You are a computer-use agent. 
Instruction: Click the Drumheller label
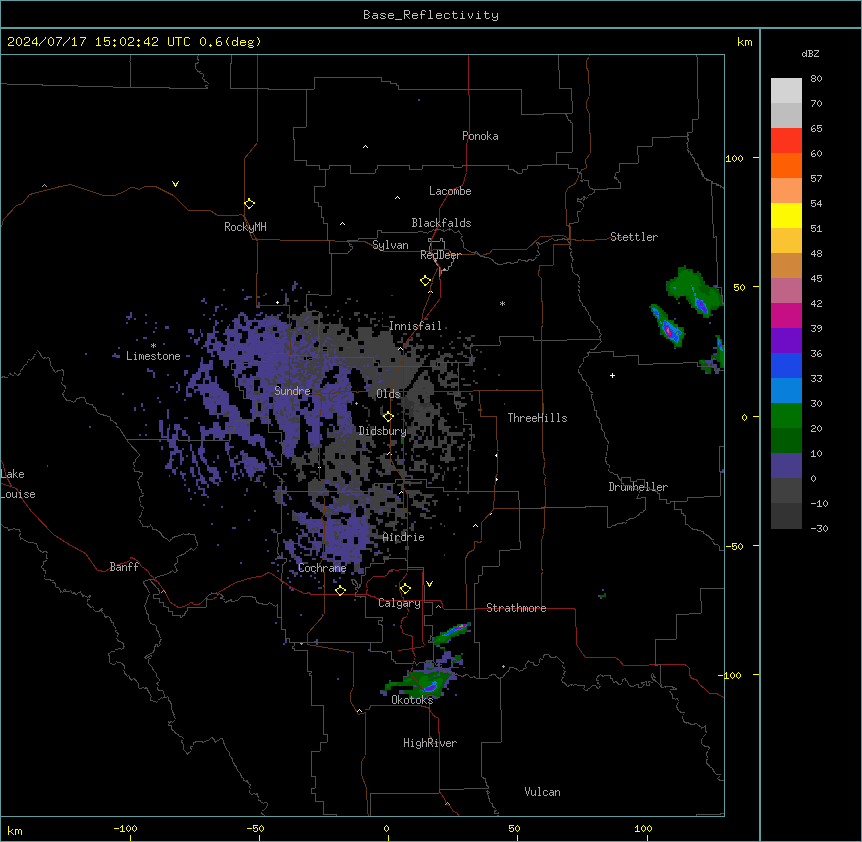638,487
